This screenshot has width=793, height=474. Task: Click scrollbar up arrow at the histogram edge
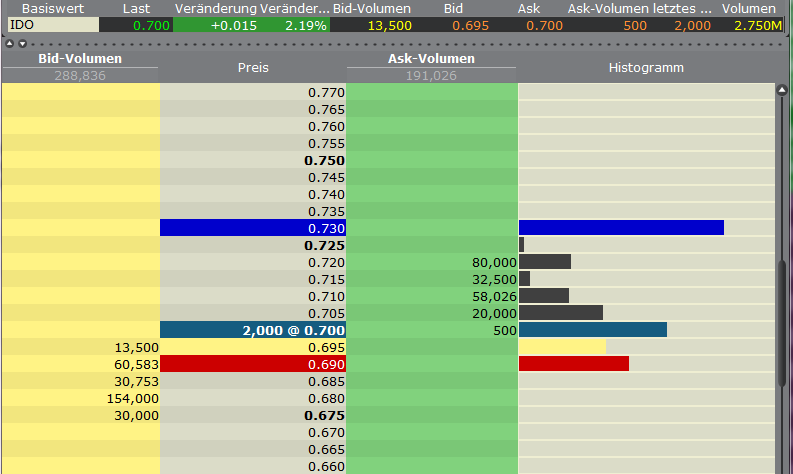click(782, 90)
